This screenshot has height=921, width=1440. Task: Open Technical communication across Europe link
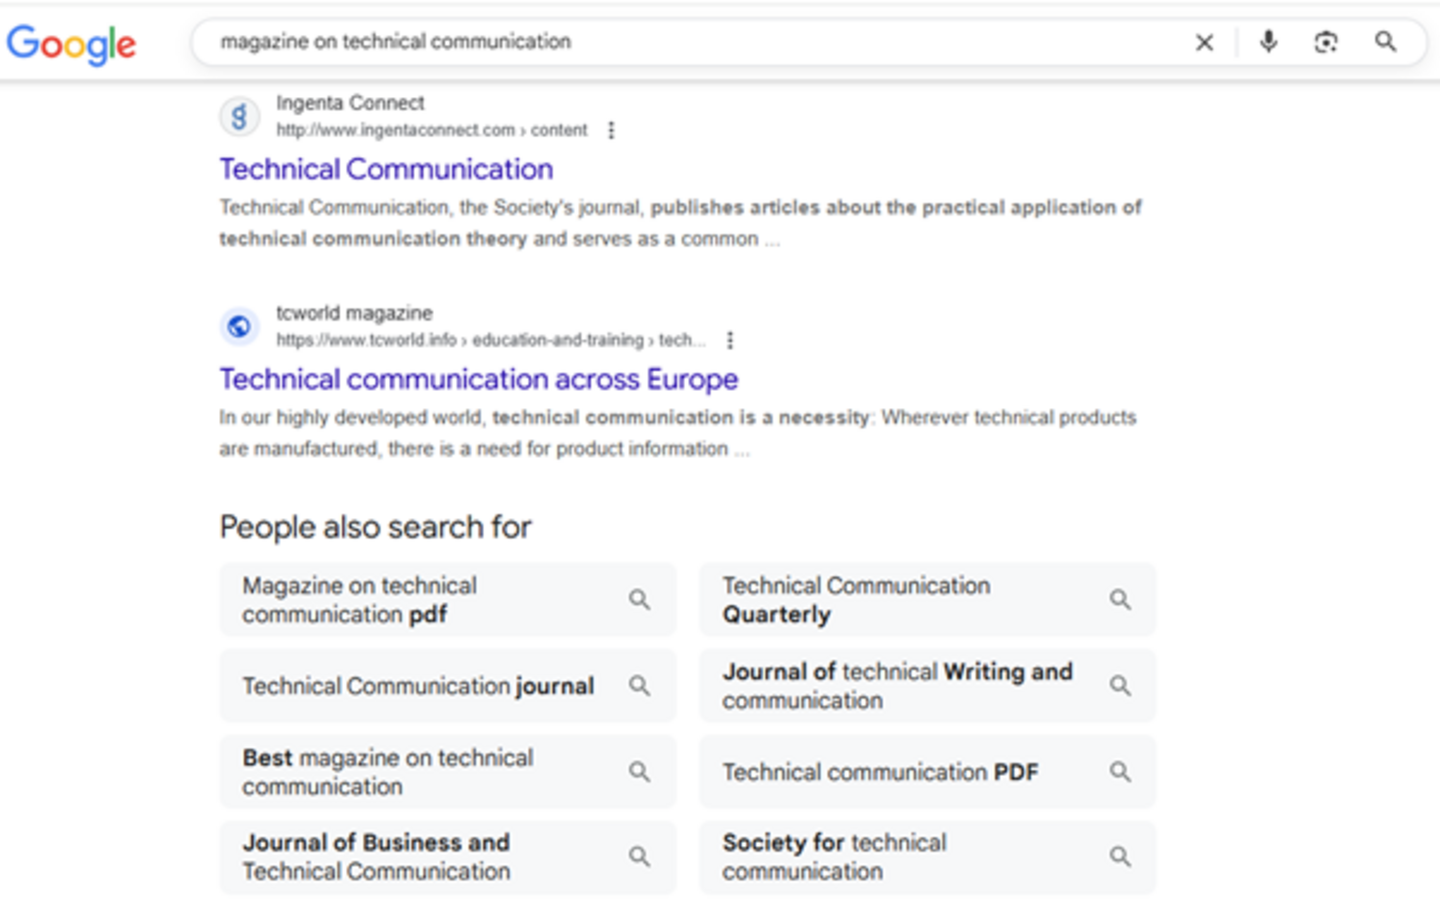point(478,379)
